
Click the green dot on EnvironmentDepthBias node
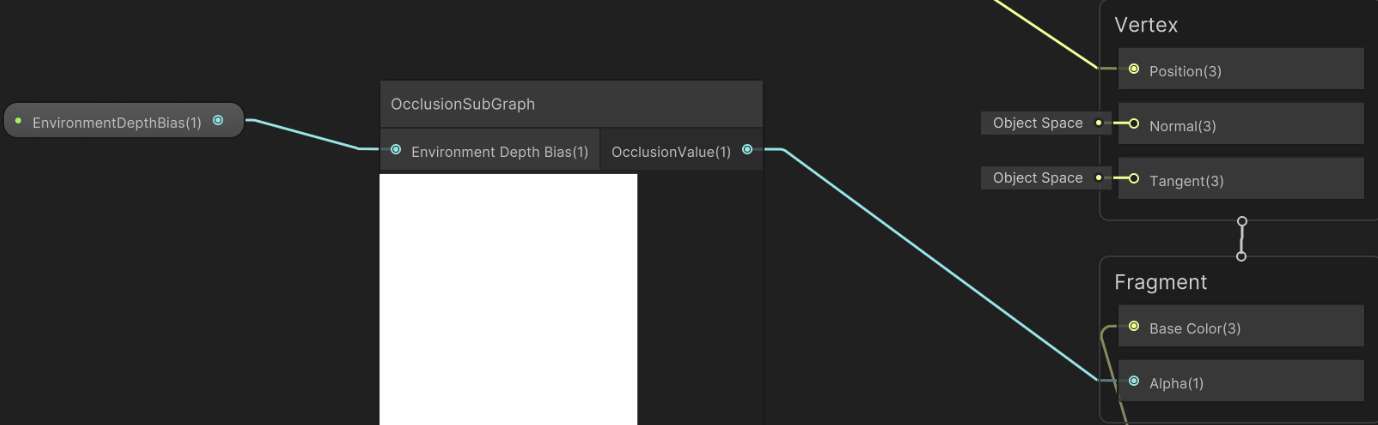click(x=18, y=122)
